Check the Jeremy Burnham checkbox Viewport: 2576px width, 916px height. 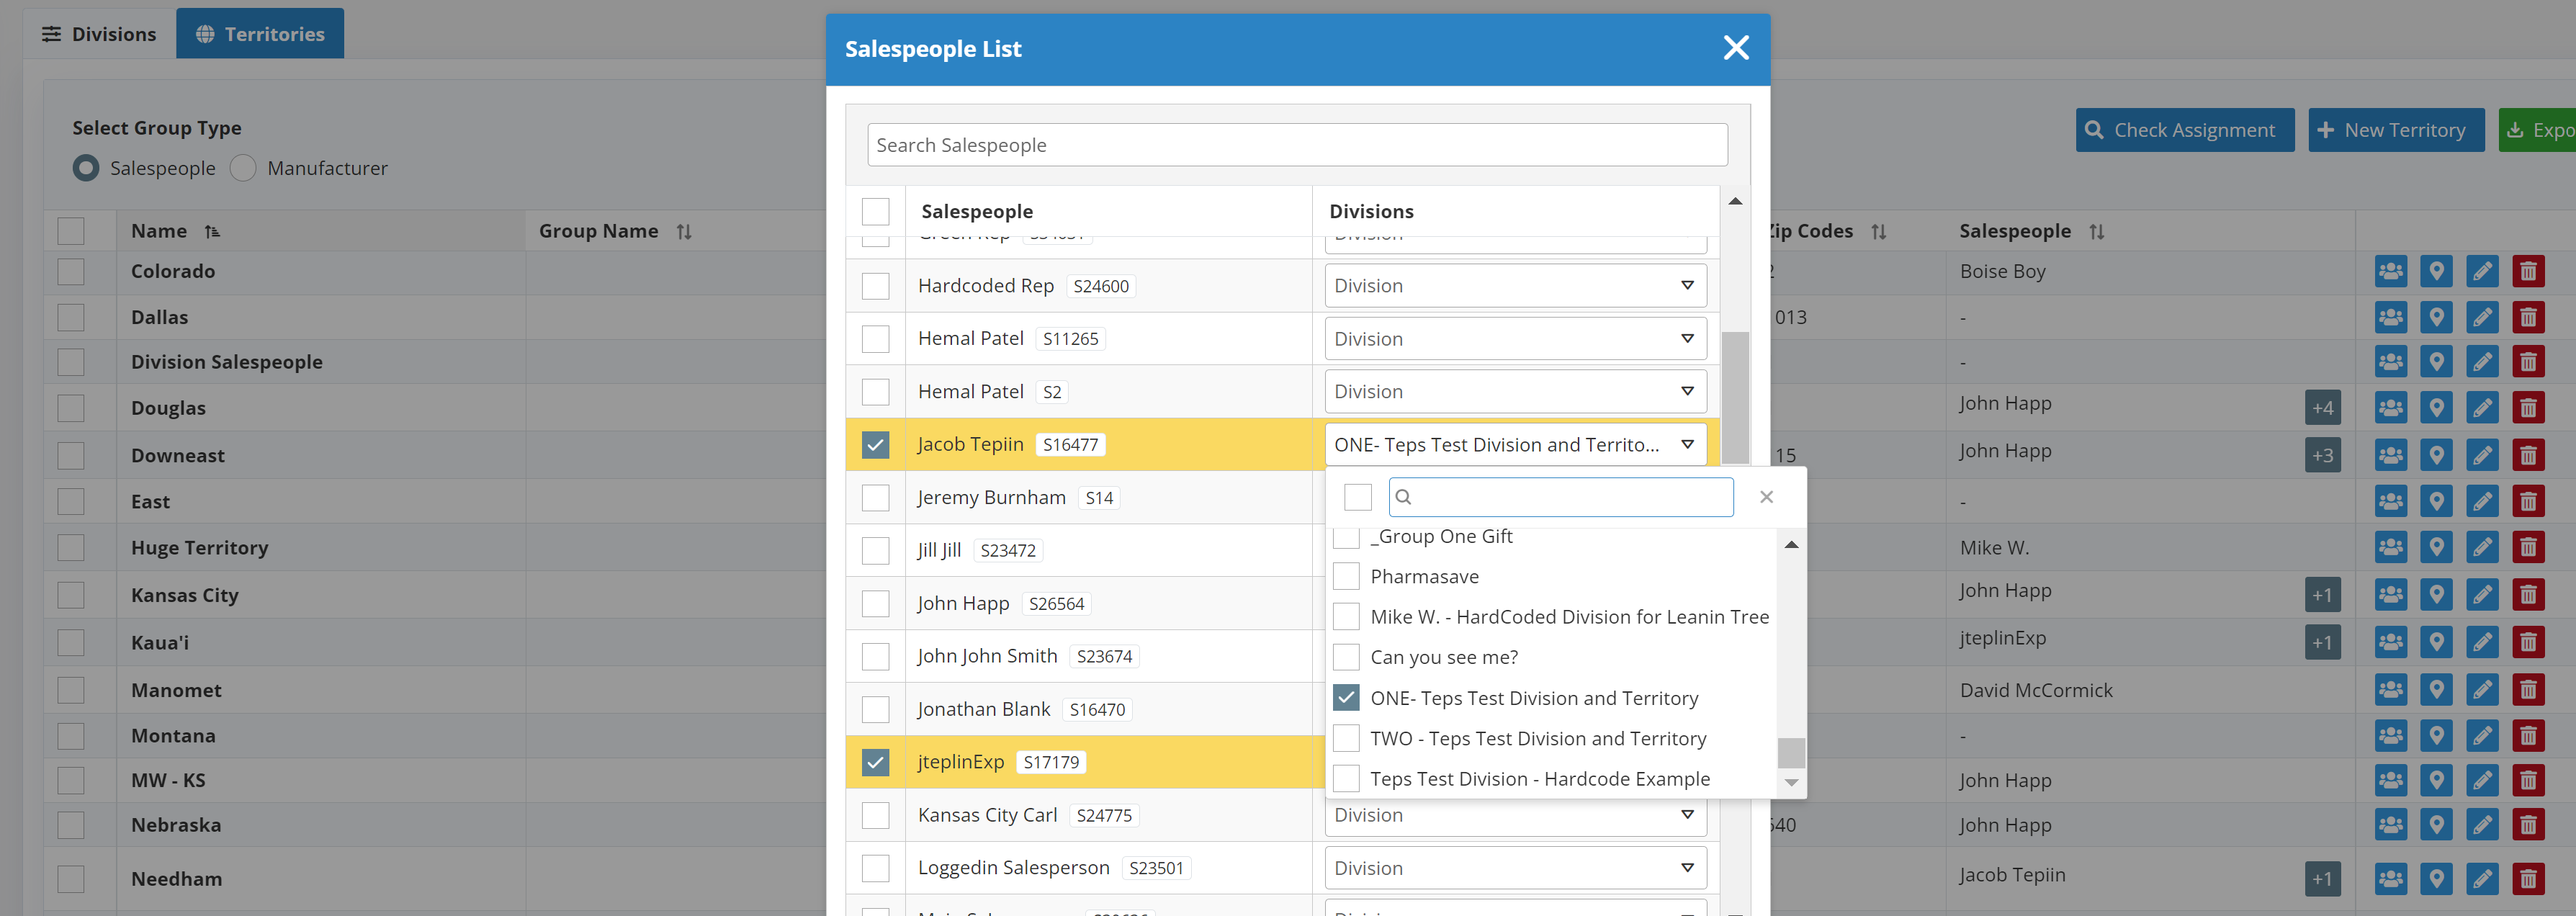875,498
